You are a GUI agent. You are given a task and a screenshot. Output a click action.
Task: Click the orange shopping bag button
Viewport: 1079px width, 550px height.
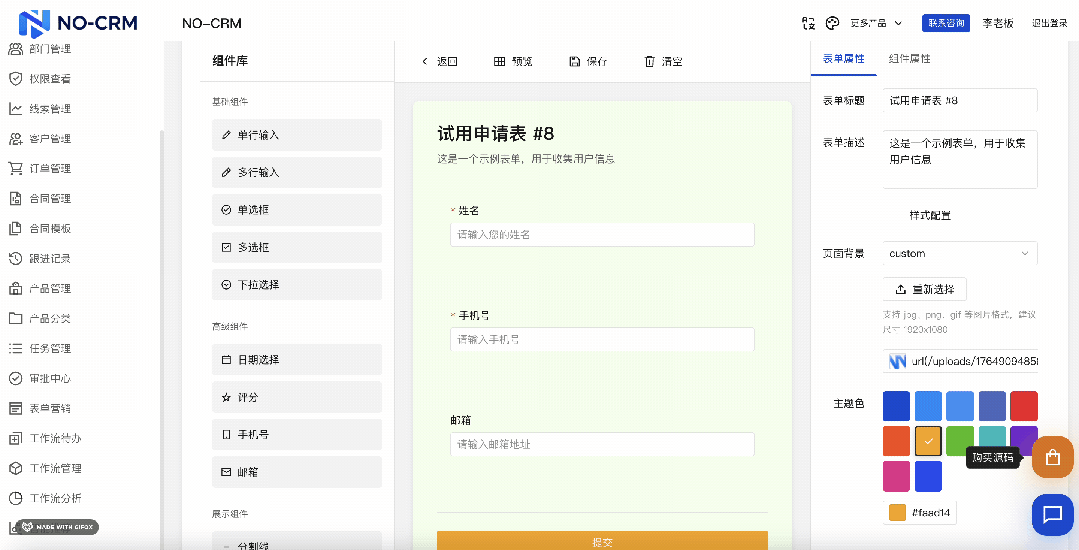pos(1052,457)
